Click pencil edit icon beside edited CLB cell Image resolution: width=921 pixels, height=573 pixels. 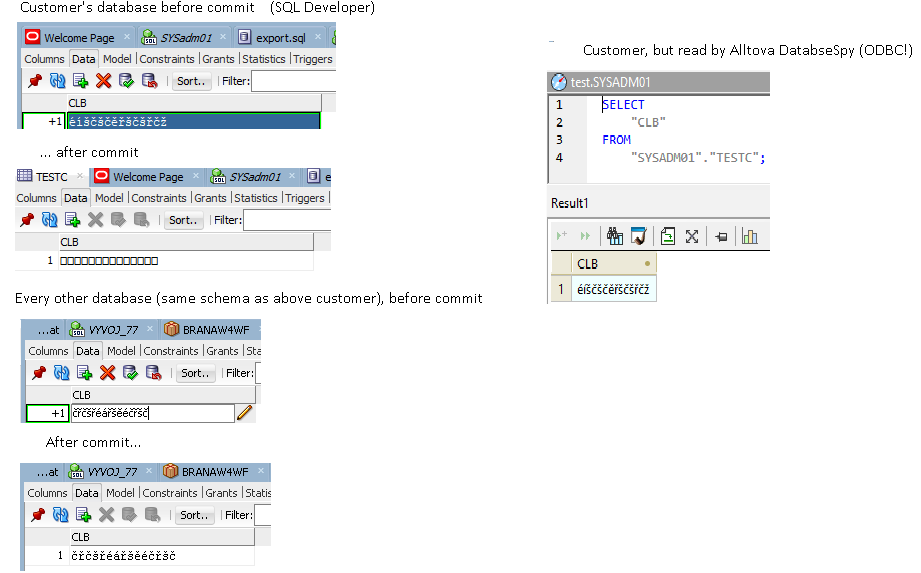(x=244, y=413)
